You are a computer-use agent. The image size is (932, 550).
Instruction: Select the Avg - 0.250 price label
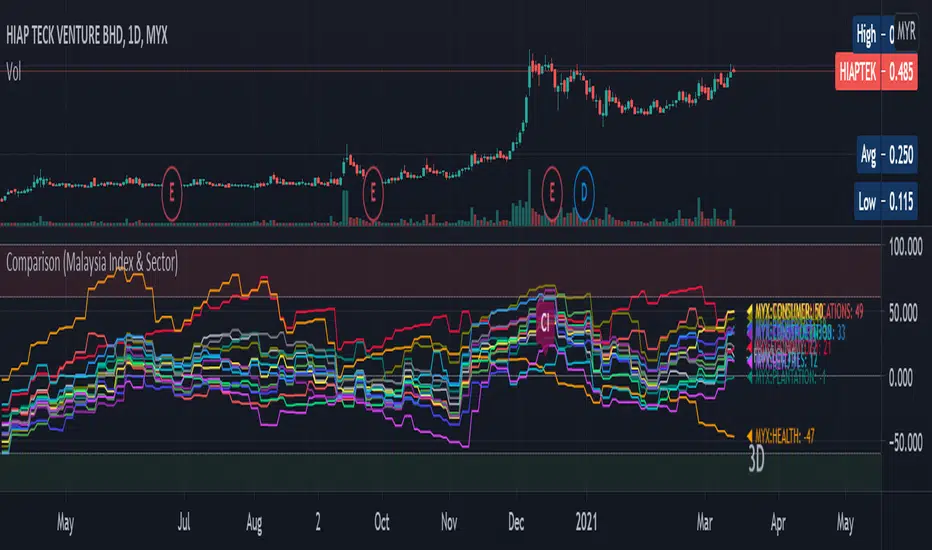tap(886, 155)
